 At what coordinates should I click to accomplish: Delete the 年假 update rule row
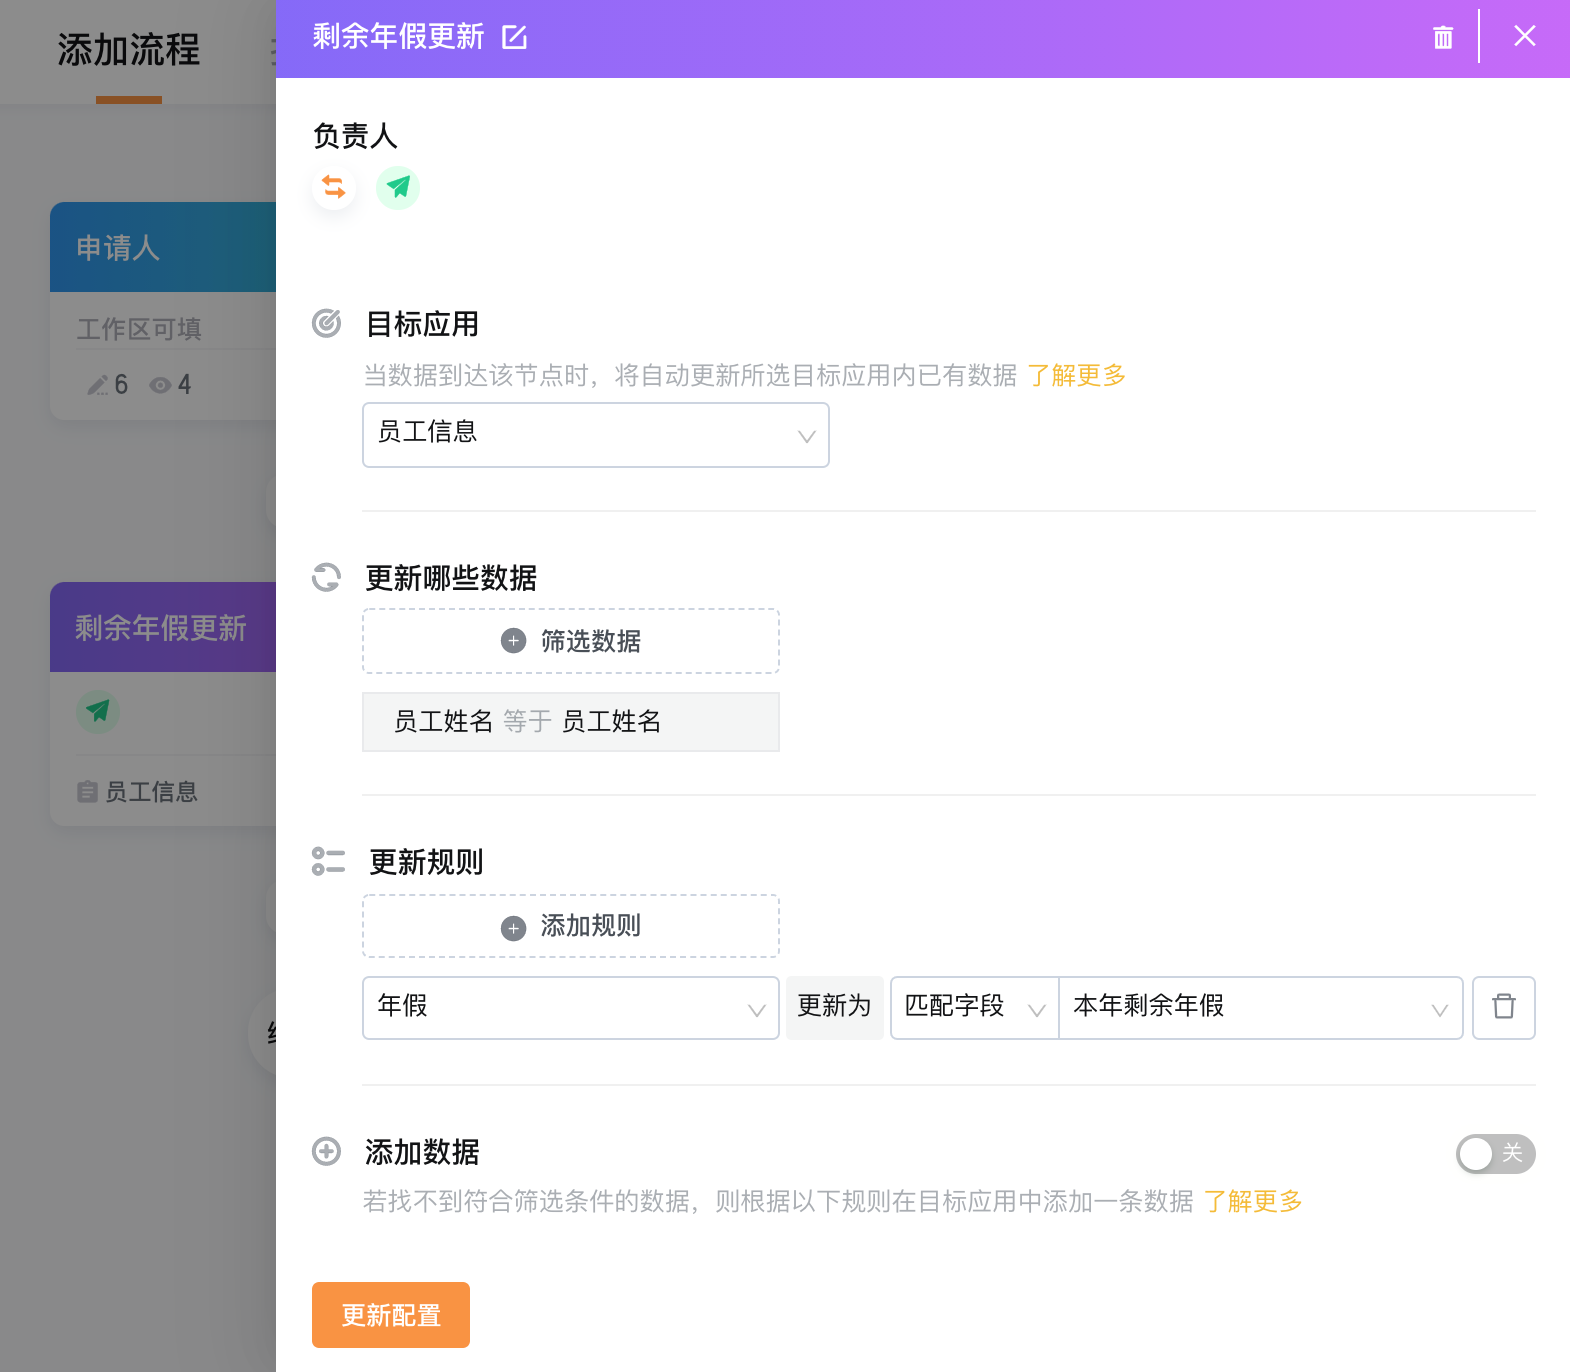[1504, 1007]
